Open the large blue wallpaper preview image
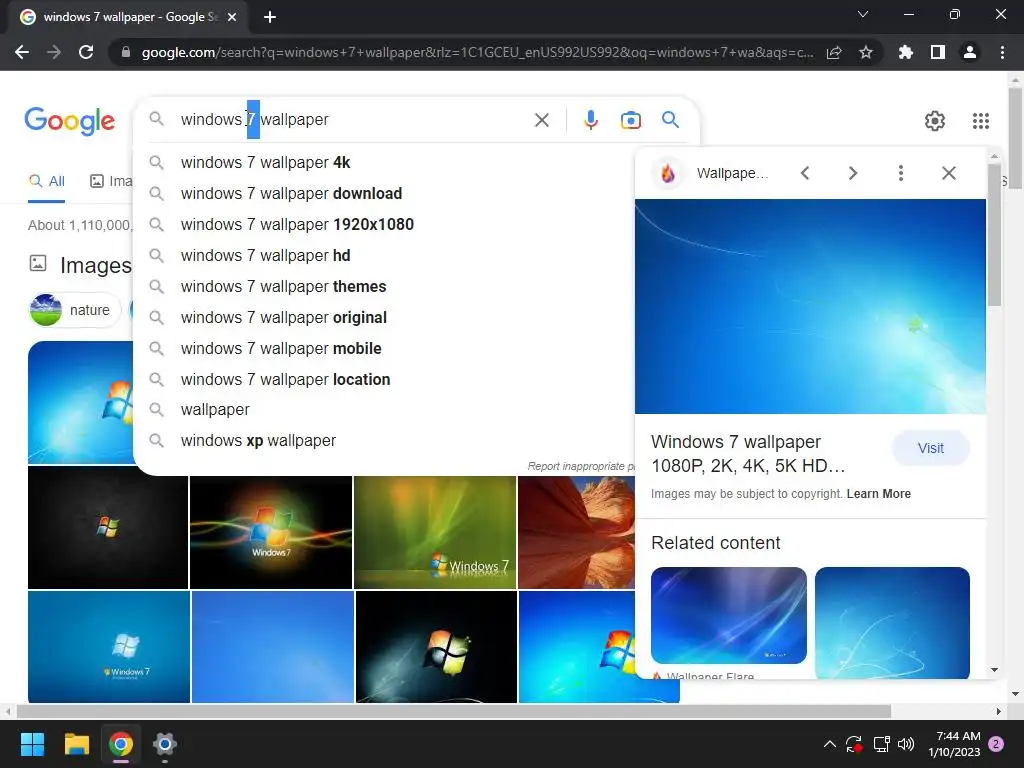The image size is (1024, 768). (810, 306)
